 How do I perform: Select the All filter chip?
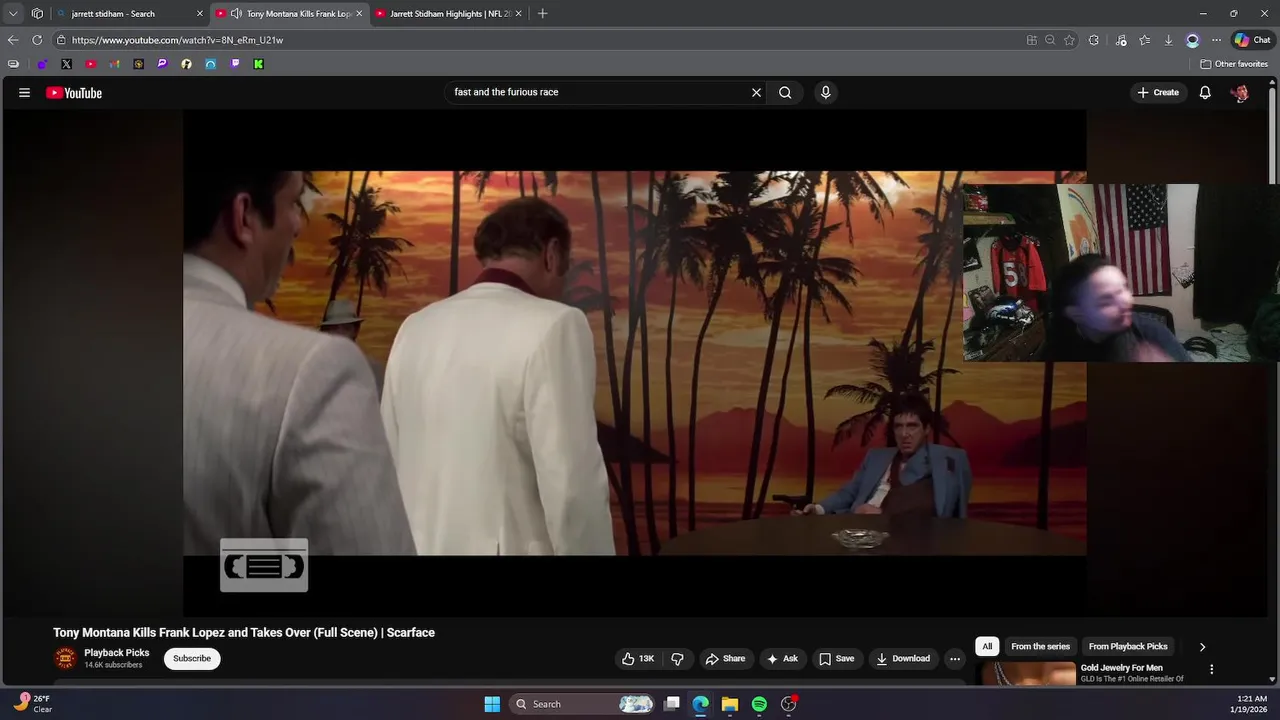pos(987,646)
